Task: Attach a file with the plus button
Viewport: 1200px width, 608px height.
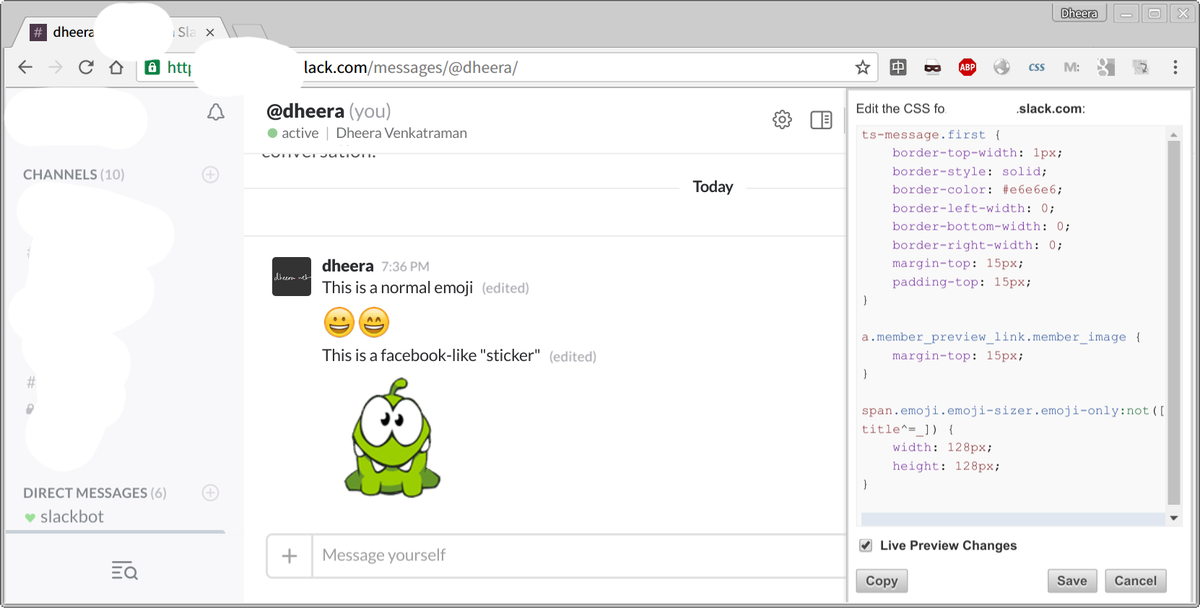Action: point(290,555)
